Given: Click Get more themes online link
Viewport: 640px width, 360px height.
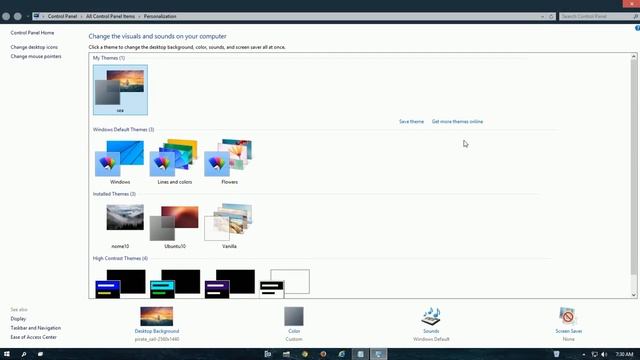Looking at the screenshot, I should (x=457, y=122).
